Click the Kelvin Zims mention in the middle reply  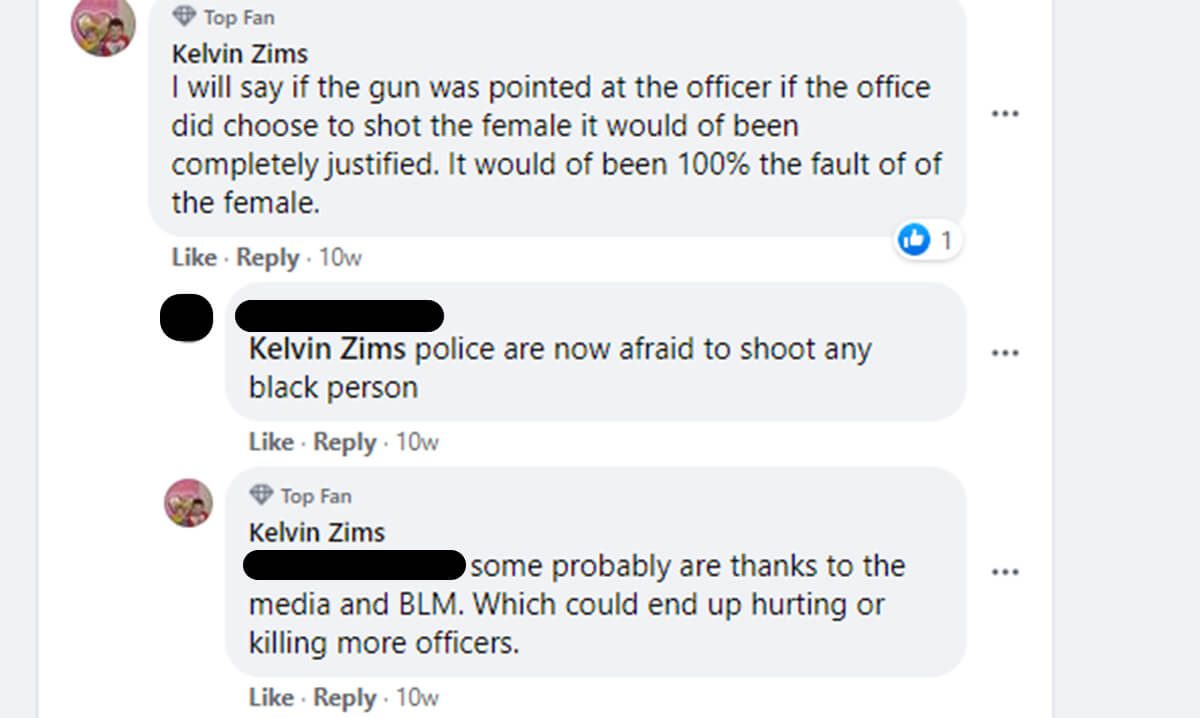tap(327, 349)
